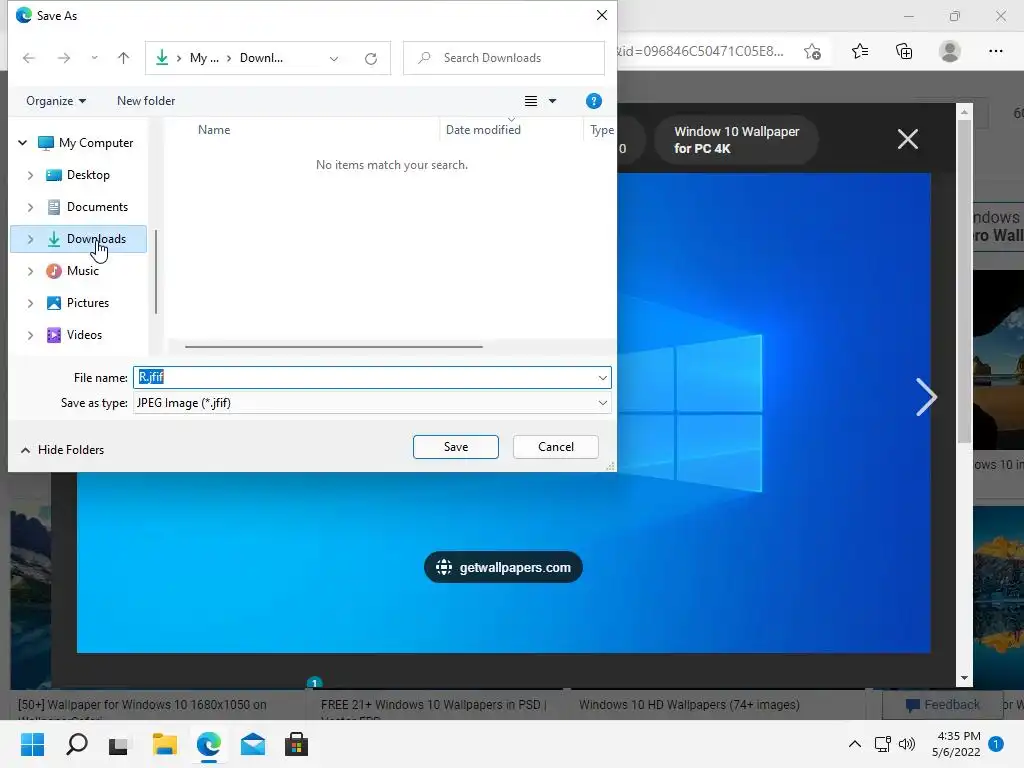Open the dialog Help icon
This screenshot has height=768, width=1024.
click(x=594, y=101)
